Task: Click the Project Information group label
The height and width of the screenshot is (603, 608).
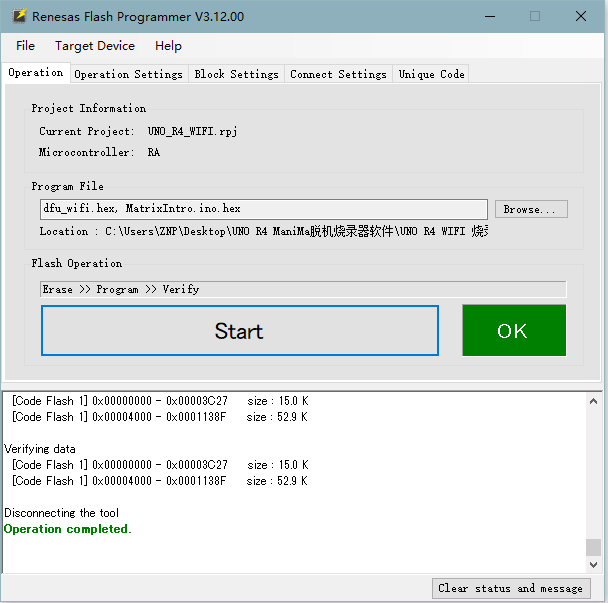Action: pos(89,108)
